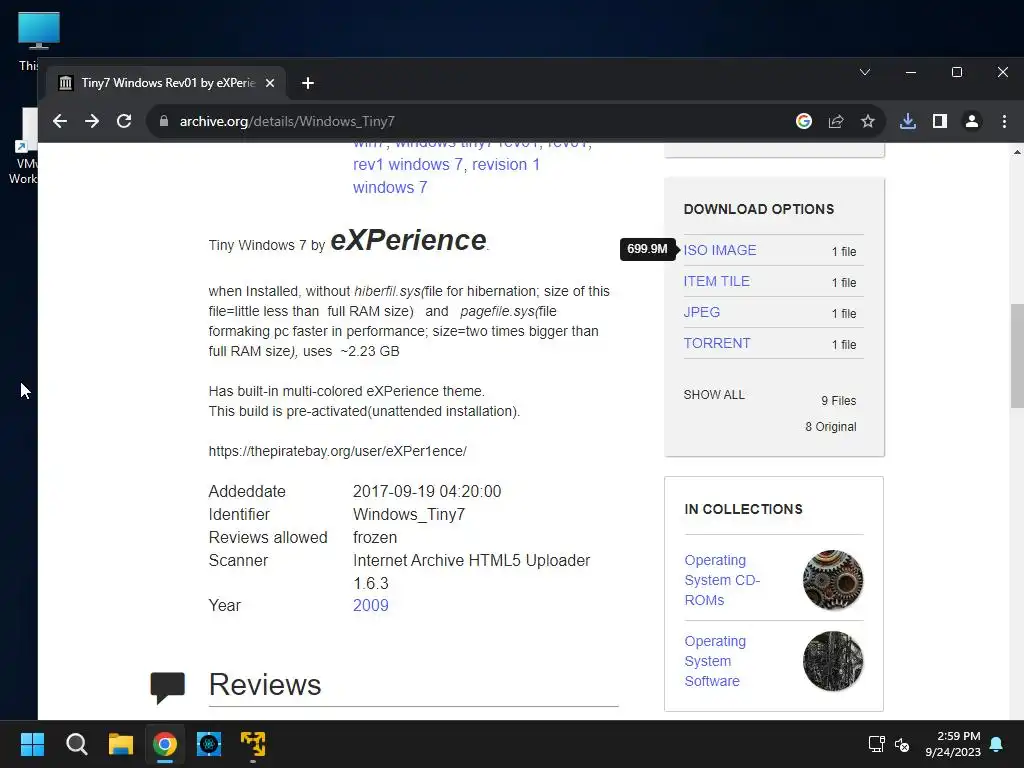Screen dimensions: 1024x768
Task: Go back with Chrome's back arrow
Action: 60,121
